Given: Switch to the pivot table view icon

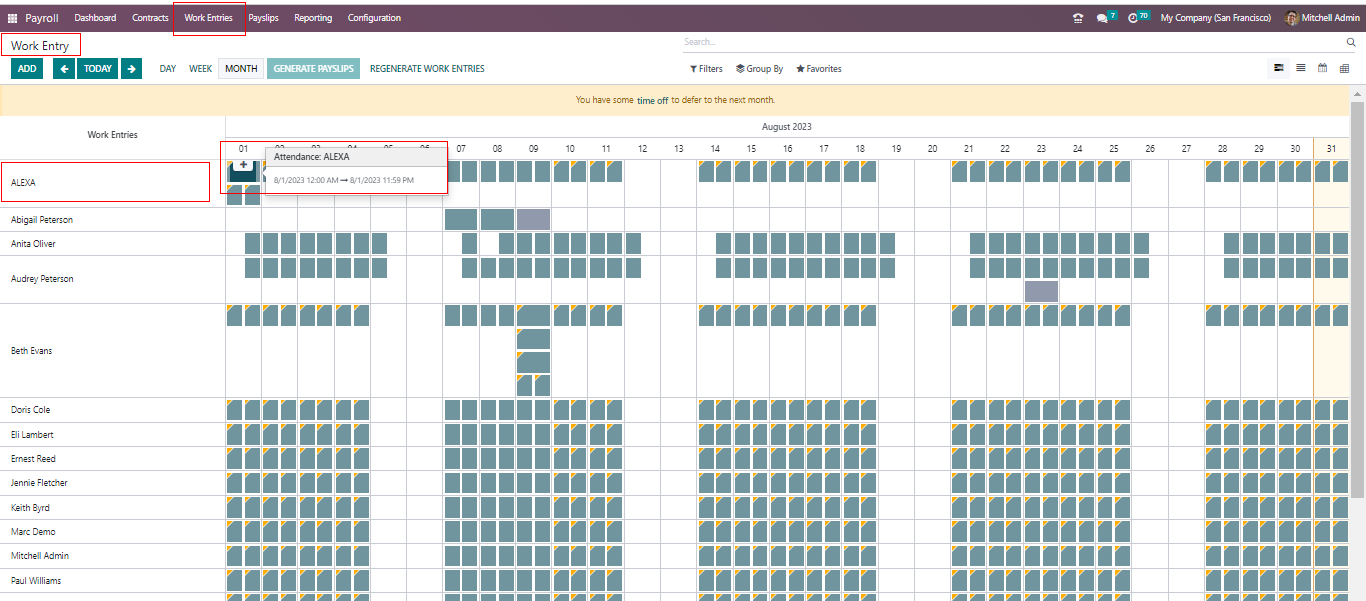Looking at the screenshot, I should pyautogui.click(x=1344, y=69).
